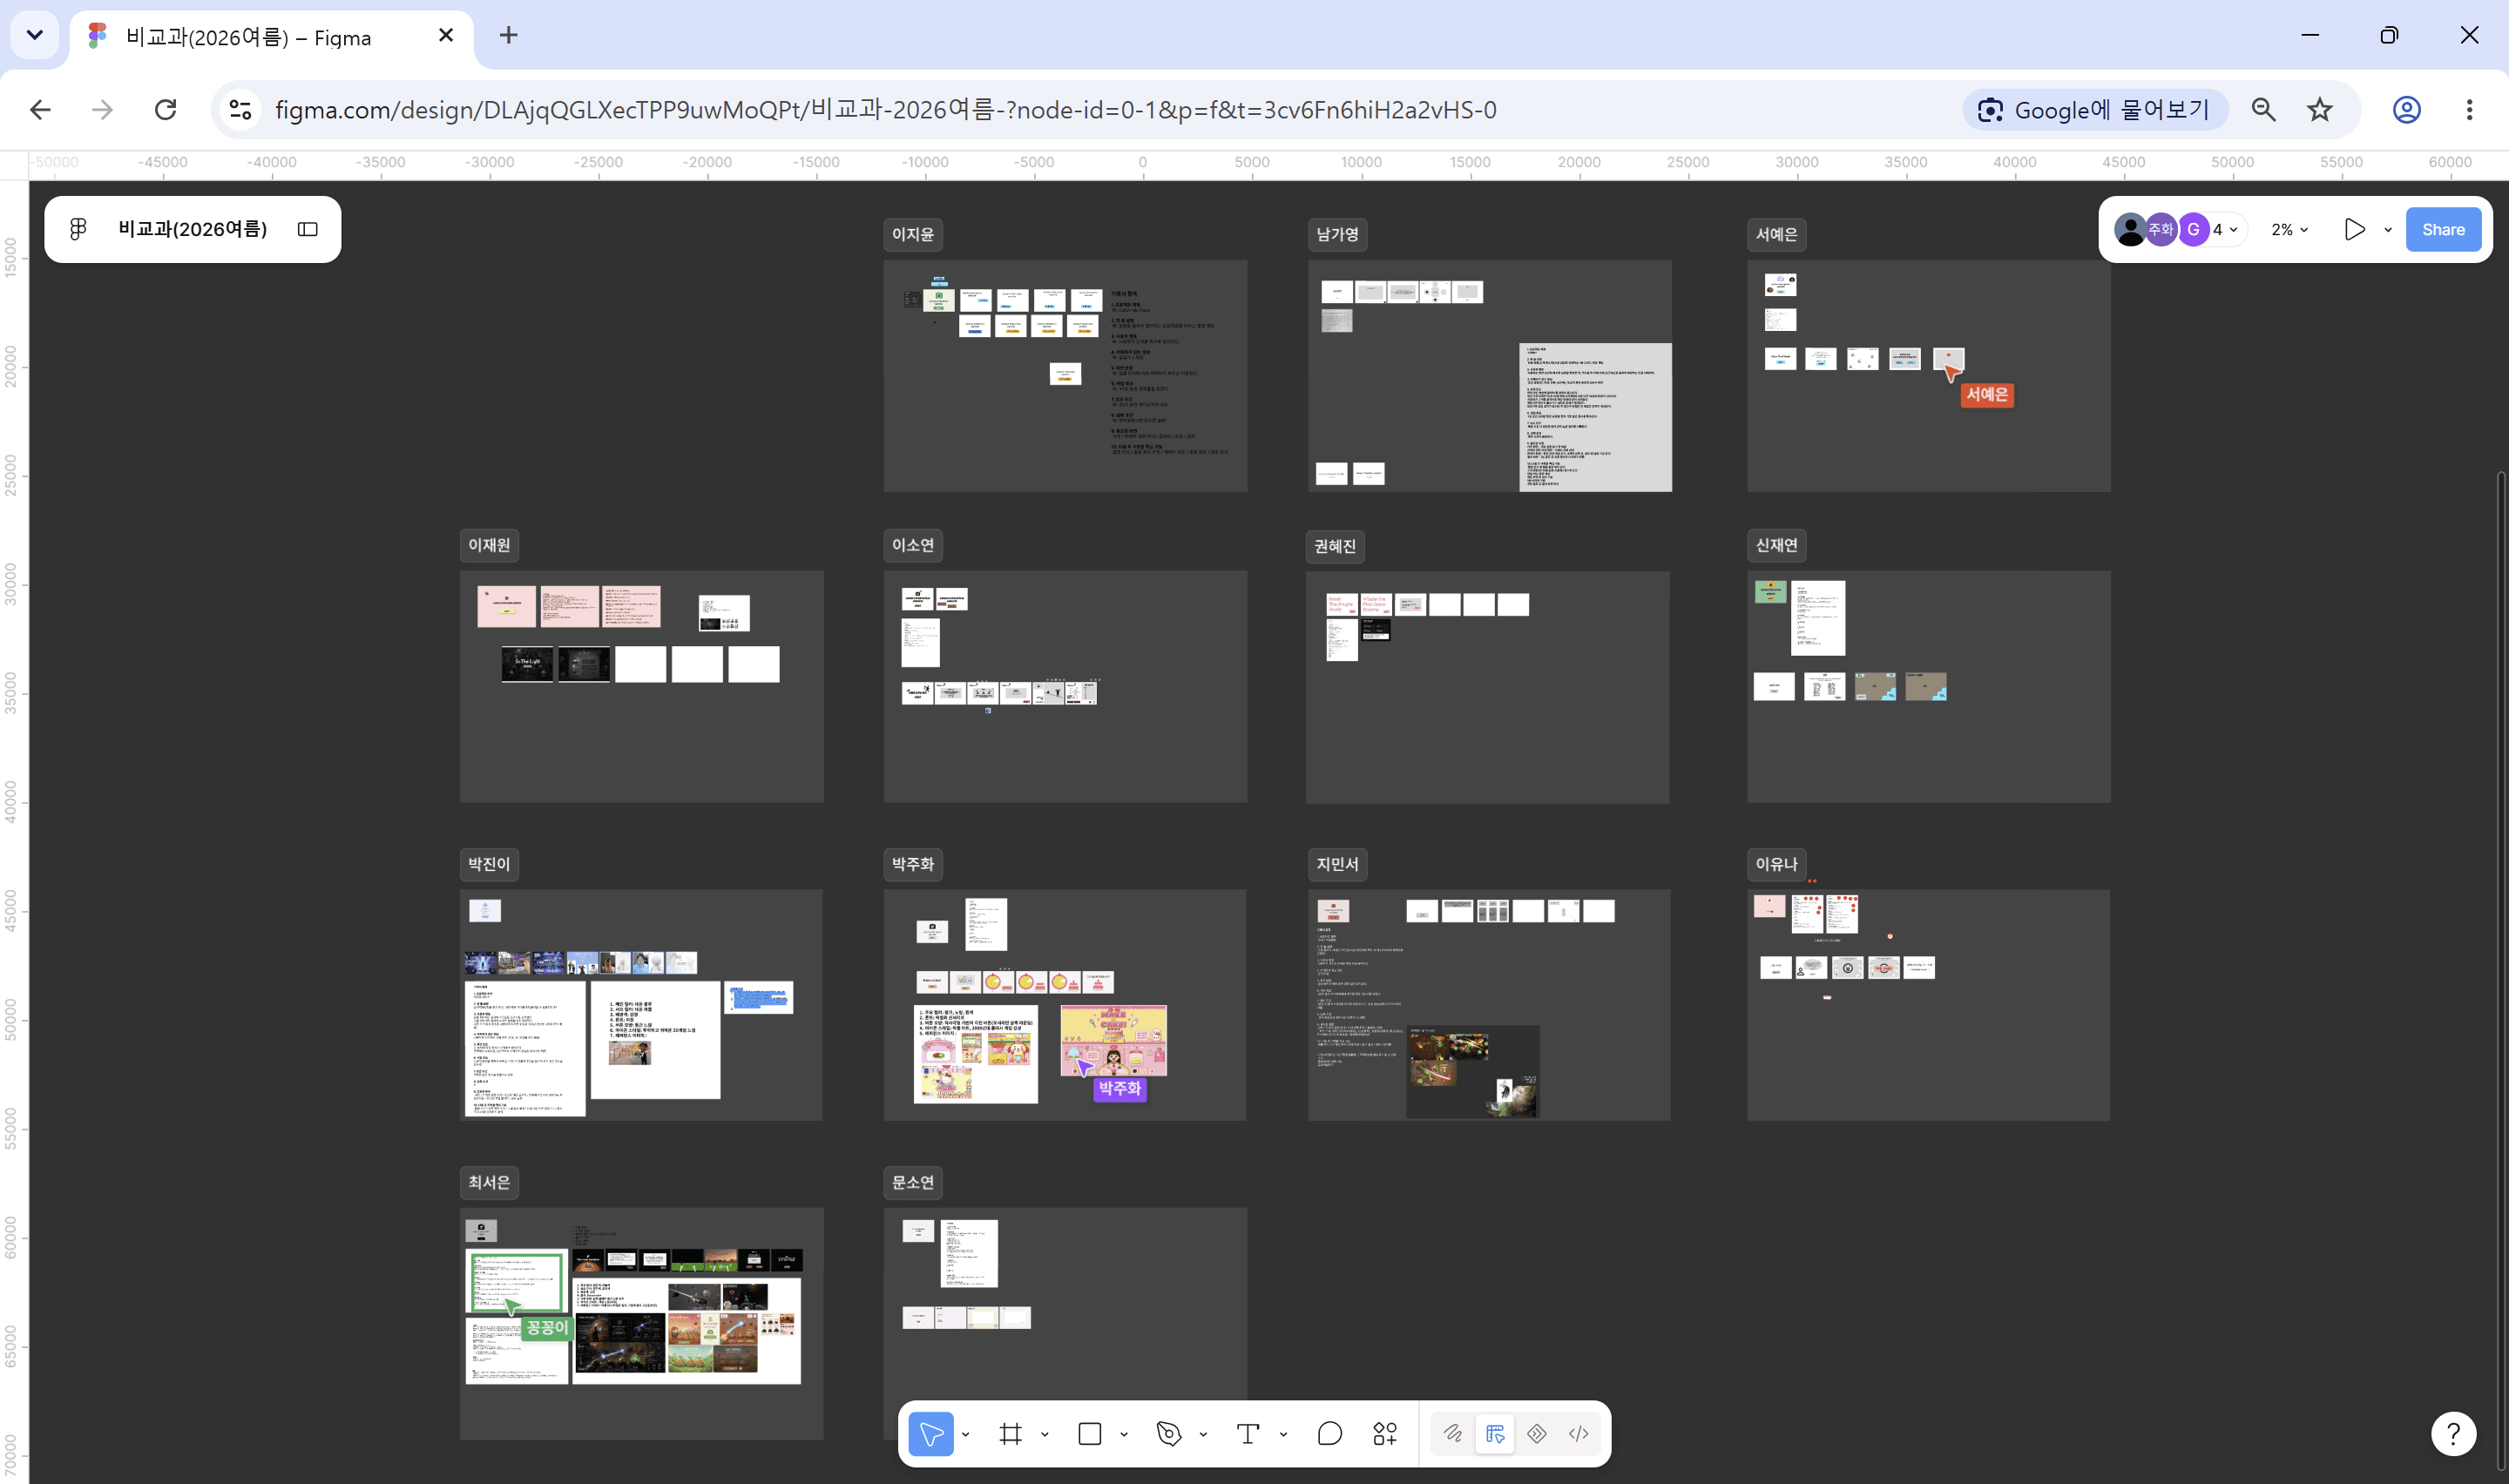Open the tab search dropdown arrow
This screenshot has height=1484, width=2509.
[x=35, y=35]
